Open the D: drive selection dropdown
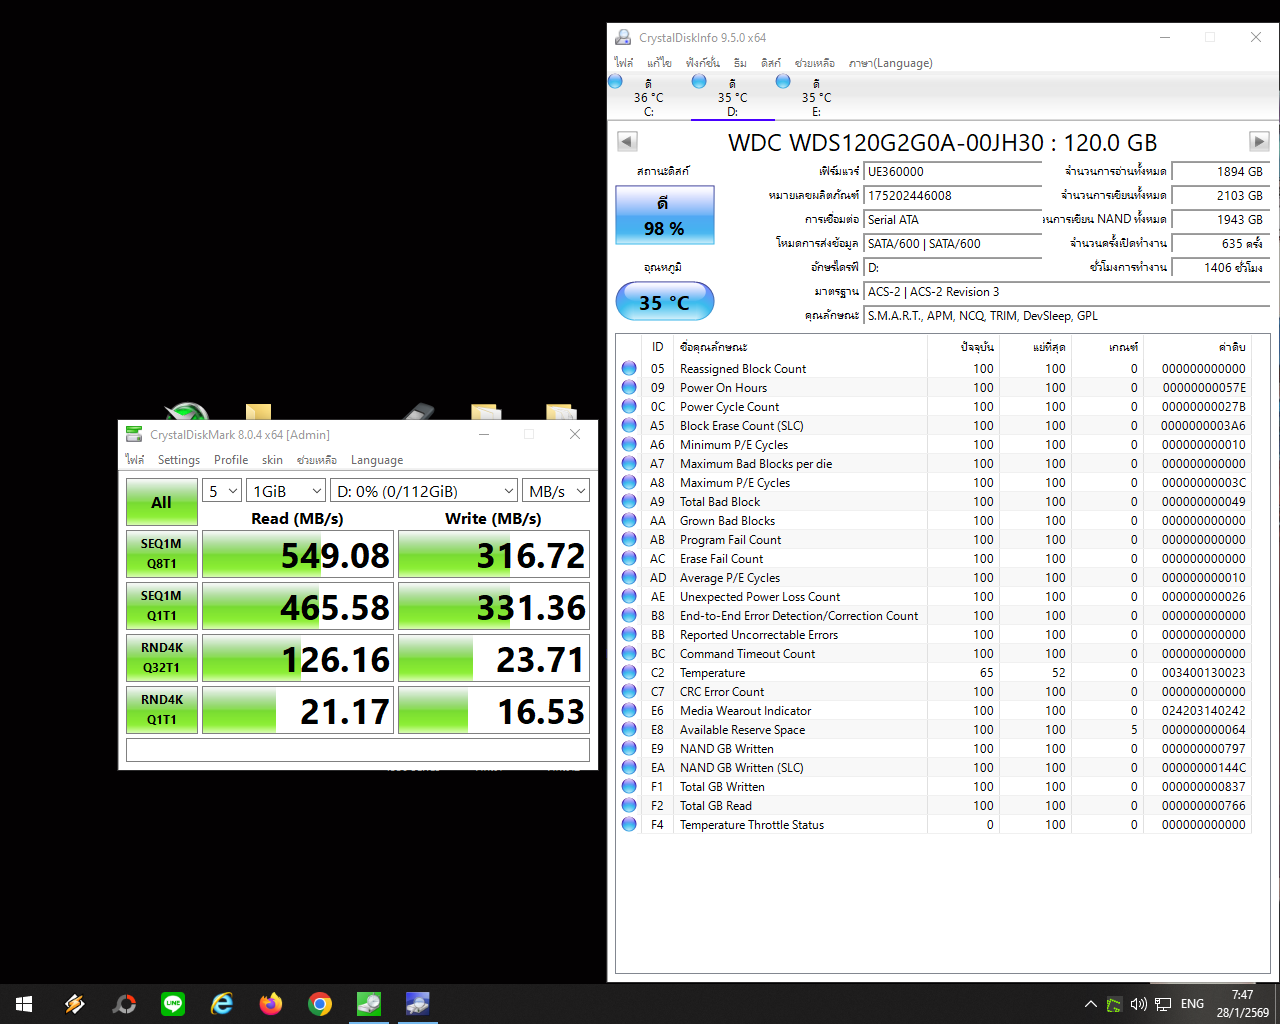Viewport: 1280px width, 1024px height. (423, 491)
